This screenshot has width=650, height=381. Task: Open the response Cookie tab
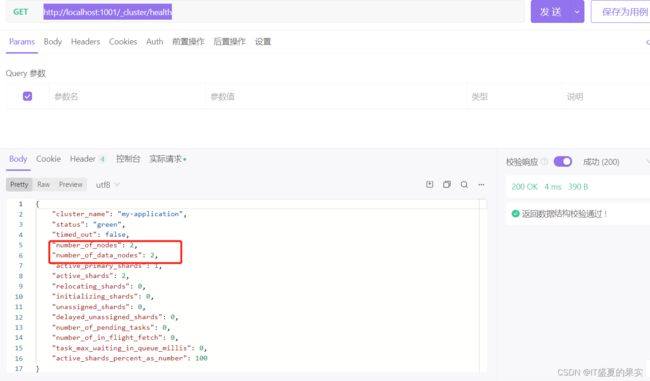[x=48, y=159]
